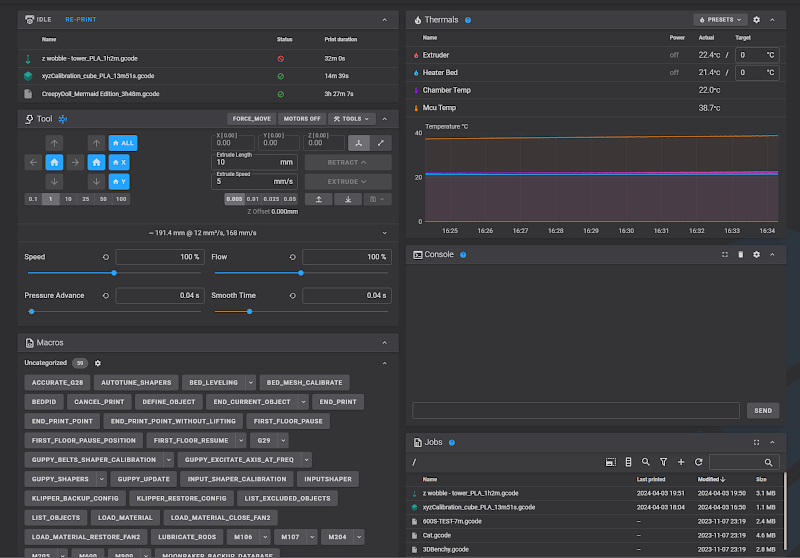Screen dimensions: 800x558
Task: Click the MOTORS OFF button
Action: [302, 119]
